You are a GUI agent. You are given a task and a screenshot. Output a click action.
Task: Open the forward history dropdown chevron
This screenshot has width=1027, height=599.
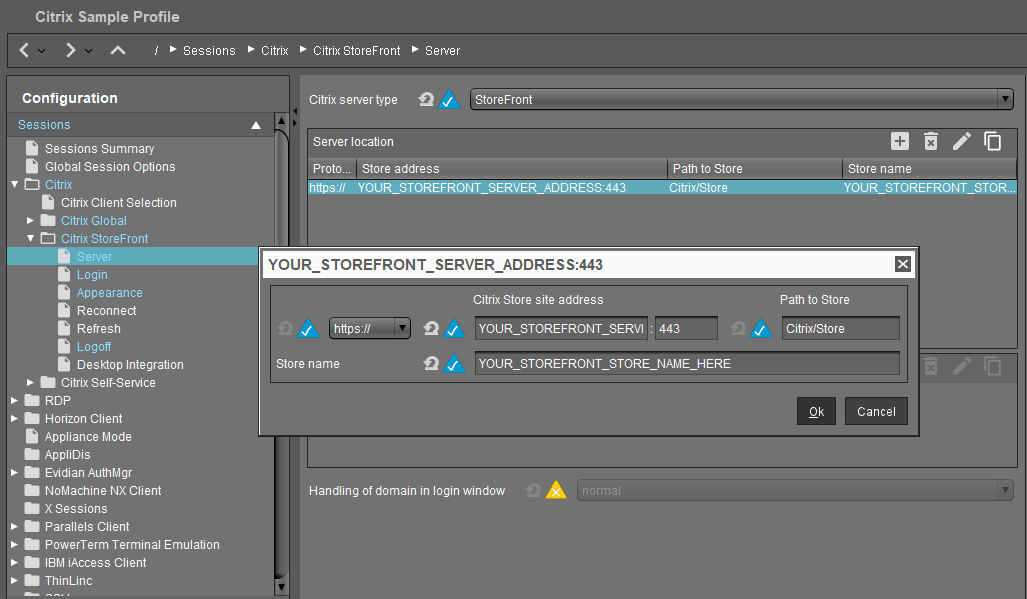[x=88, y=51]
